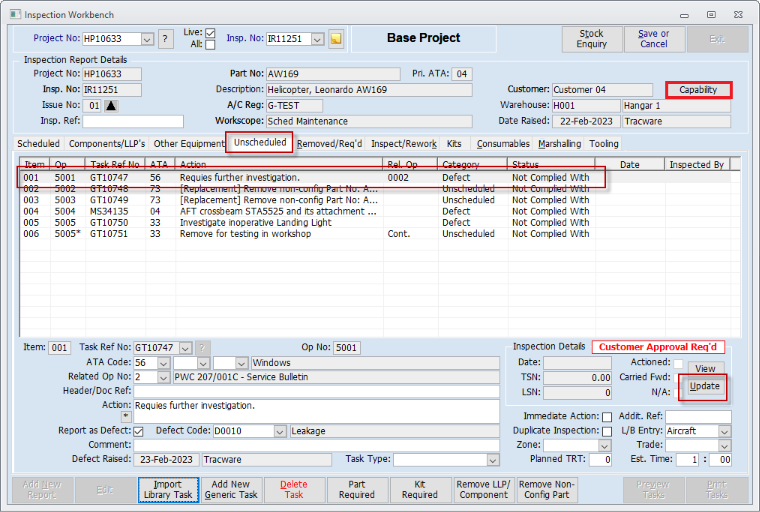Click Add New Generic Task button
The image size is (760, 512).
tap(231, 490)
